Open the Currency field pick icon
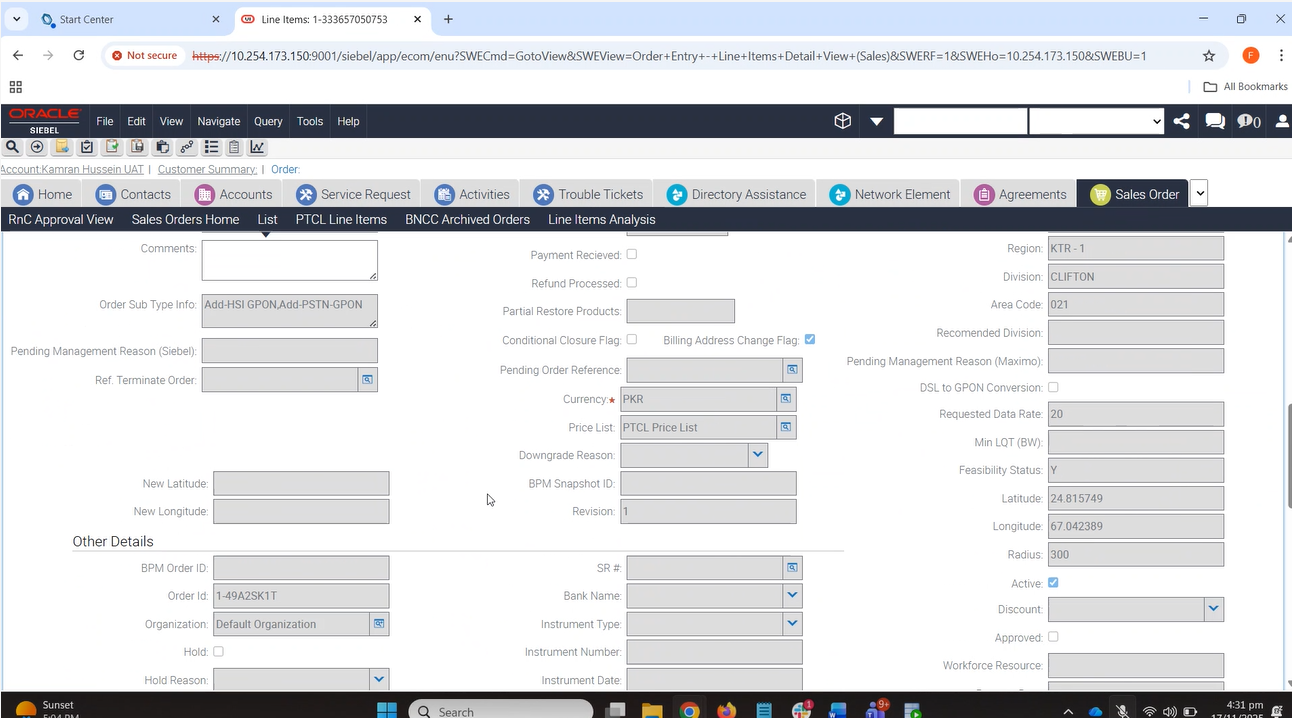 click(786, 399)
